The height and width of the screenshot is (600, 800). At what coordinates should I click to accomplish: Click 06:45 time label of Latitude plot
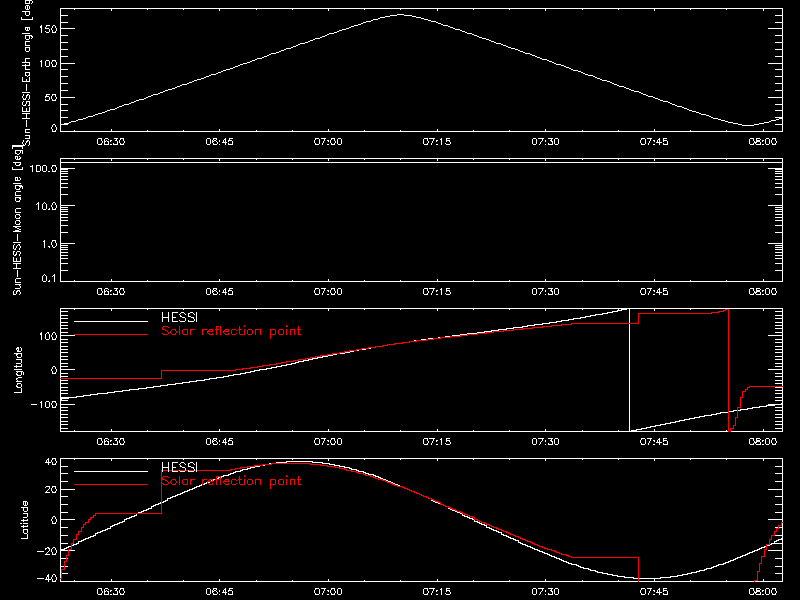tap(219, 591)
